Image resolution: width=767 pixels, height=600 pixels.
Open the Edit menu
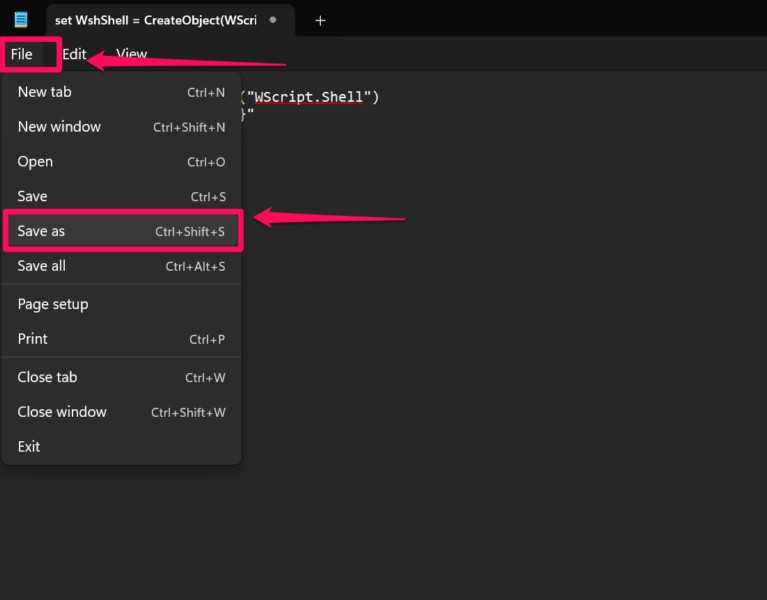tap(74, 54)
